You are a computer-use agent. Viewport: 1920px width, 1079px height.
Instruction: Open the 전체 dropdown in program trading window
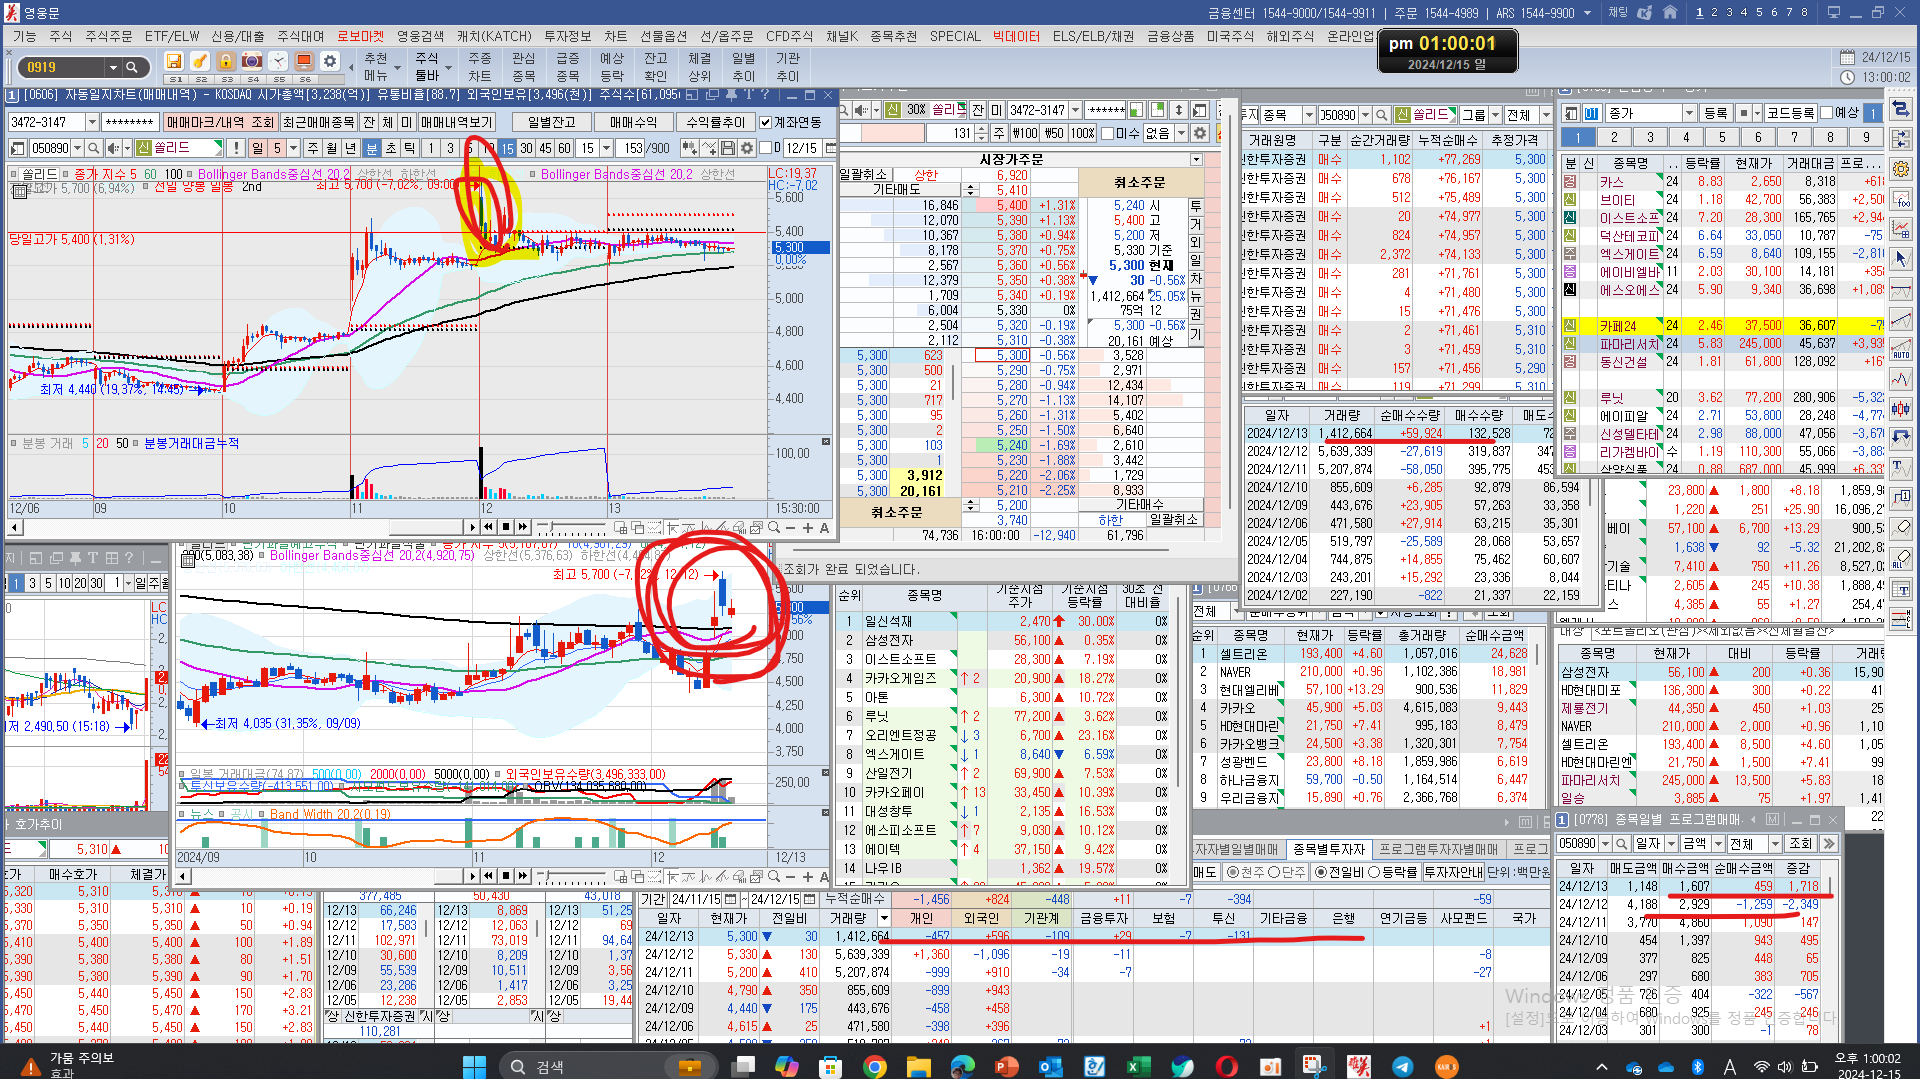click(x=1775, y=844)
